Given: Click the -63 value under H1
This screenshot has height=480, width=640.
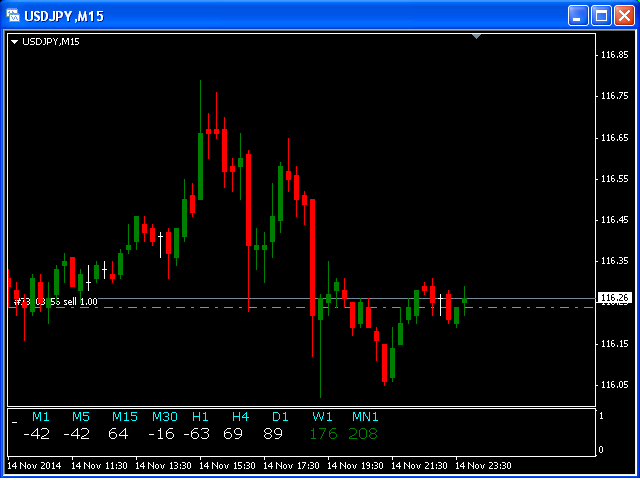Looking at the screenshot, I should (x=196, y=433).
